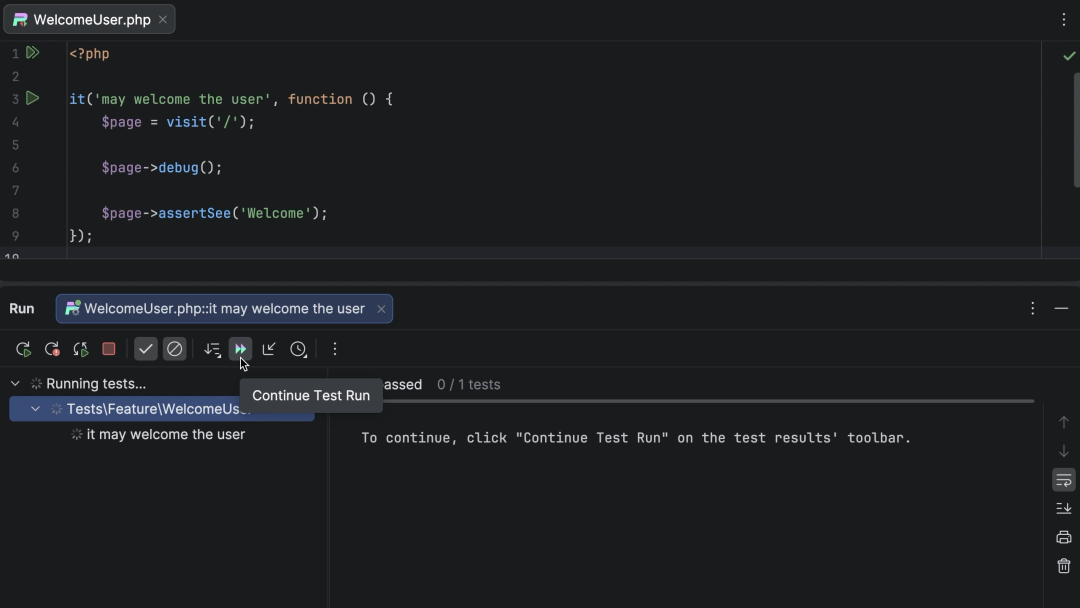Image resolution: width=1080 pixels, height=608 pixels.
Task: Collapse the Running tests root node
Action: pyautogui.click(x=15, y=384)
